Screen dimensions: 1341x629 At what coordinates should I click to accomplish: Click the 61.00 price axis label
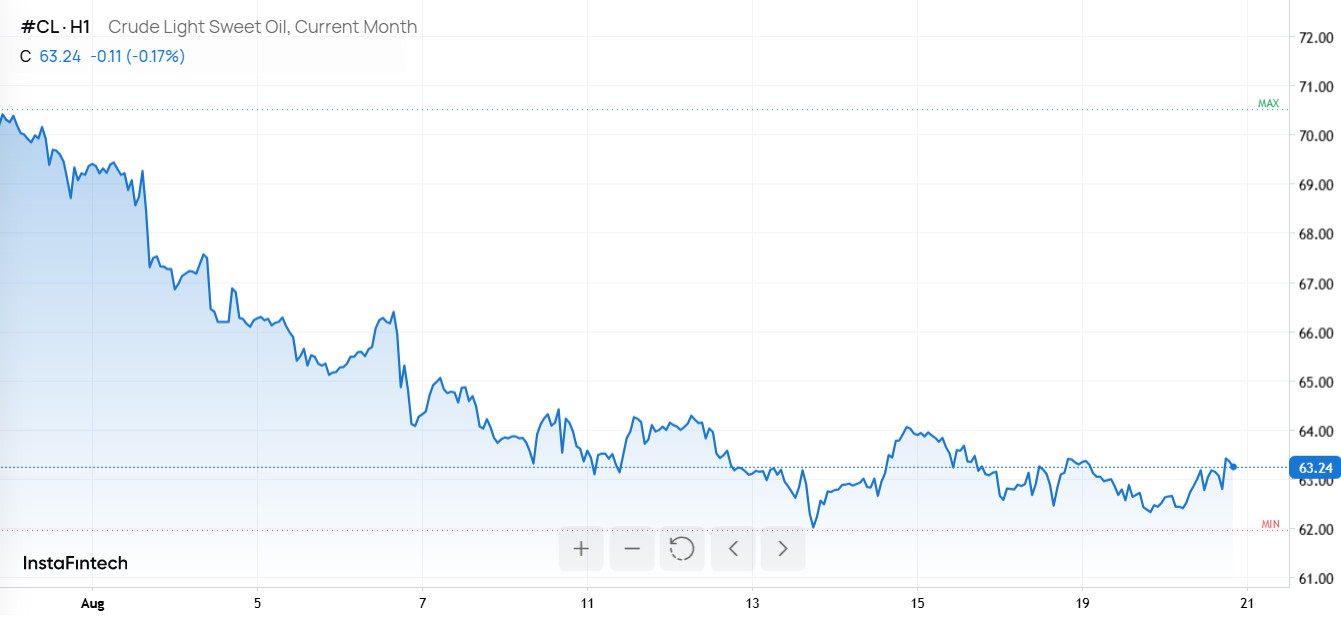(x=1315, y=578)
